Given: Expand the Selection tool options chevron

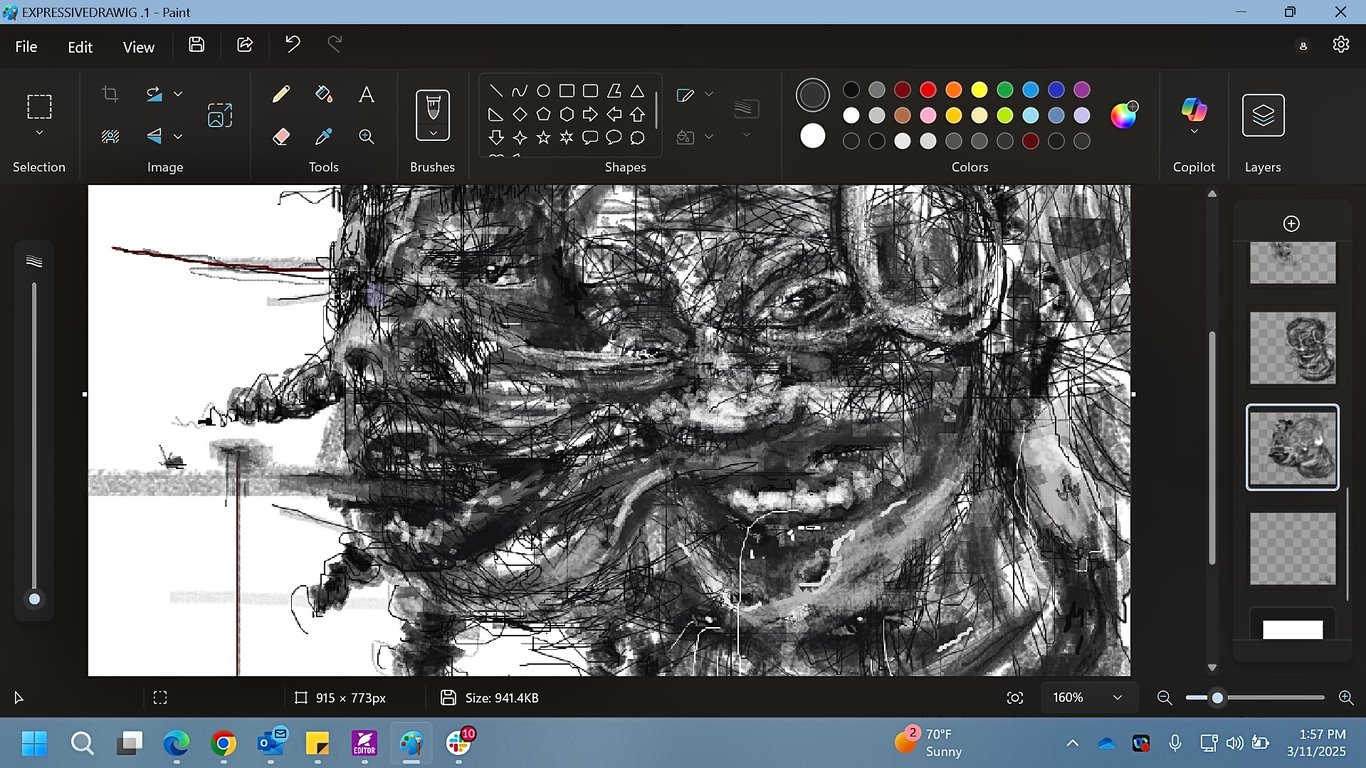Looking at the screenshot, I should (39, 132).
